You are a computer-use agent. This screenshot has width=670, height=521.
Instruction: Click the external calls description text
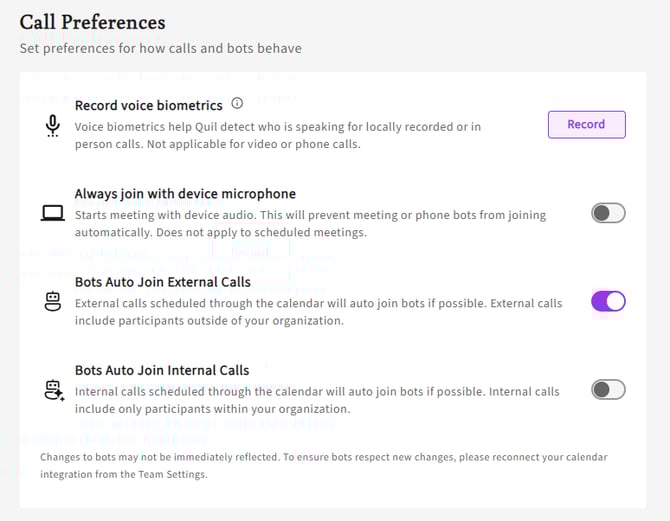pos(318,311)
